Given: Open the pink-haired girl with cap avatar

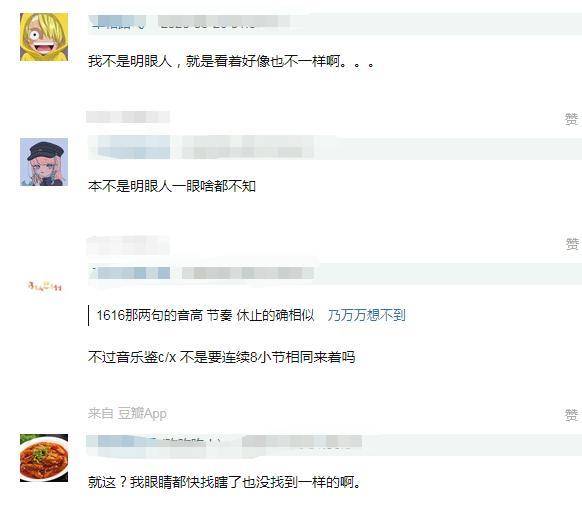Looking at the screenshot, I should pos(44,162).
